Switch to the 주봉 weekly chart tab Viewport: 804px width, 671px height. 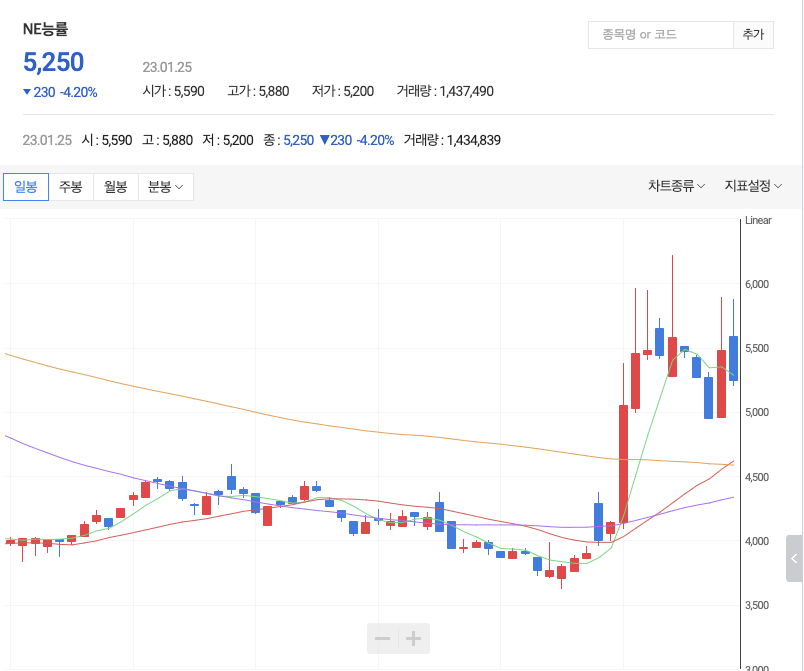71,187
